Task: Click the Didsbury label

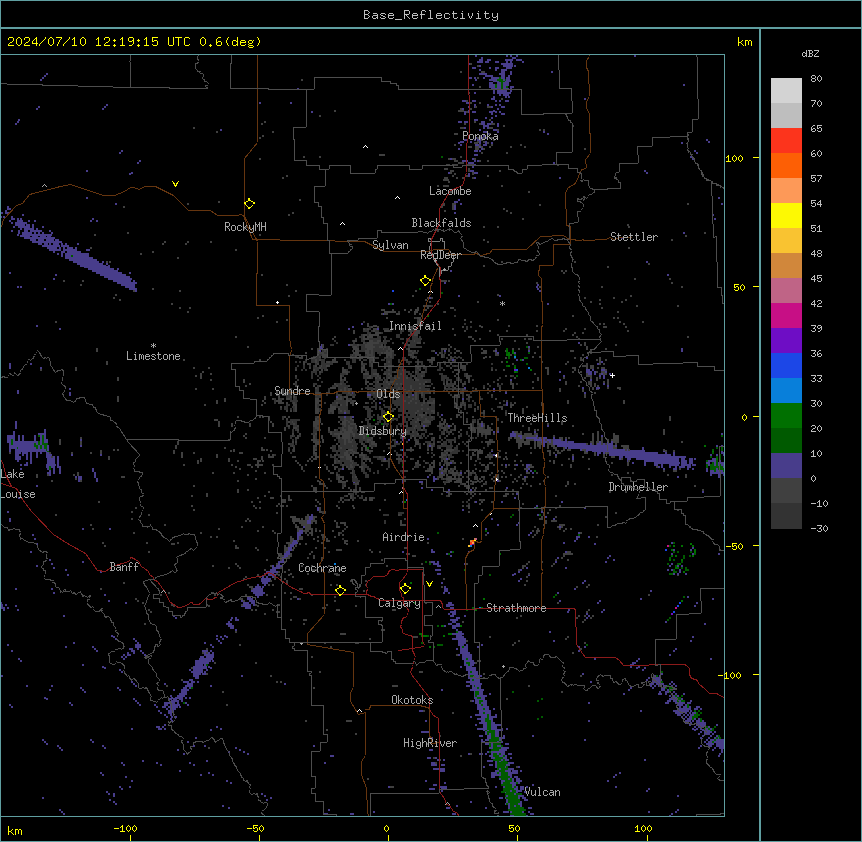Action: 383,431
